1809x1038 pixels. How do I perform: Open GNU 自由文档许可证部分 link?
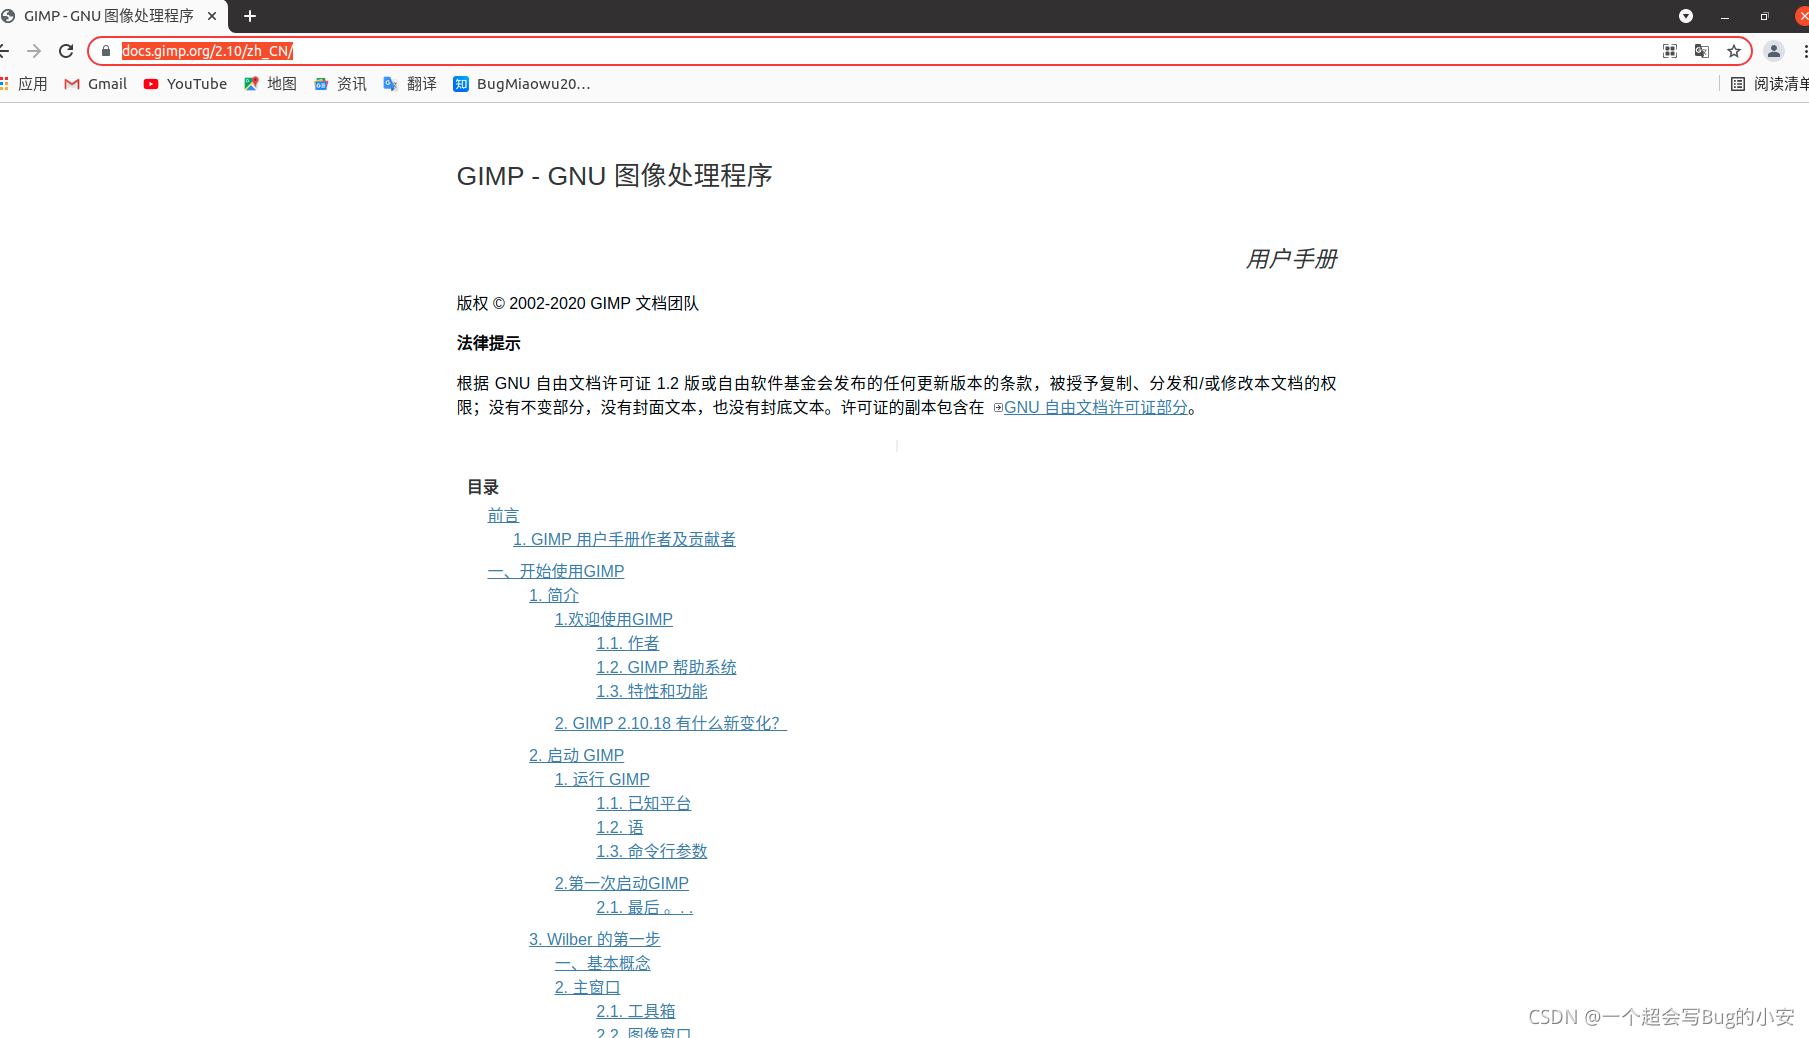[1096, 408]
